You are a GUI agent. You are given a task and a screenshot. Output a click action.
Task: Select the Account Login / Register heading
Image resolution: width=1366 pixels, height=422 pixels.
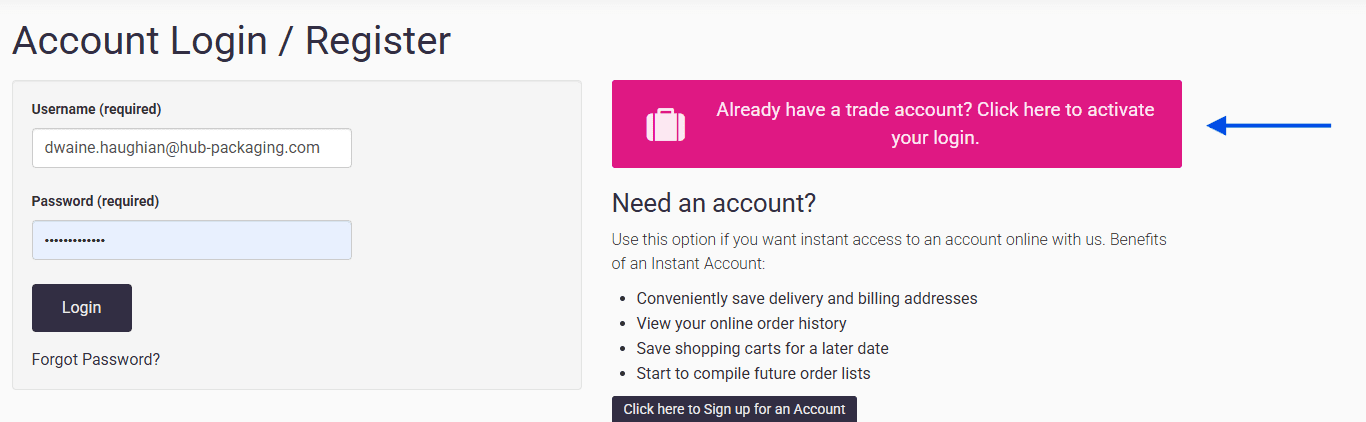tap(231, 41)
